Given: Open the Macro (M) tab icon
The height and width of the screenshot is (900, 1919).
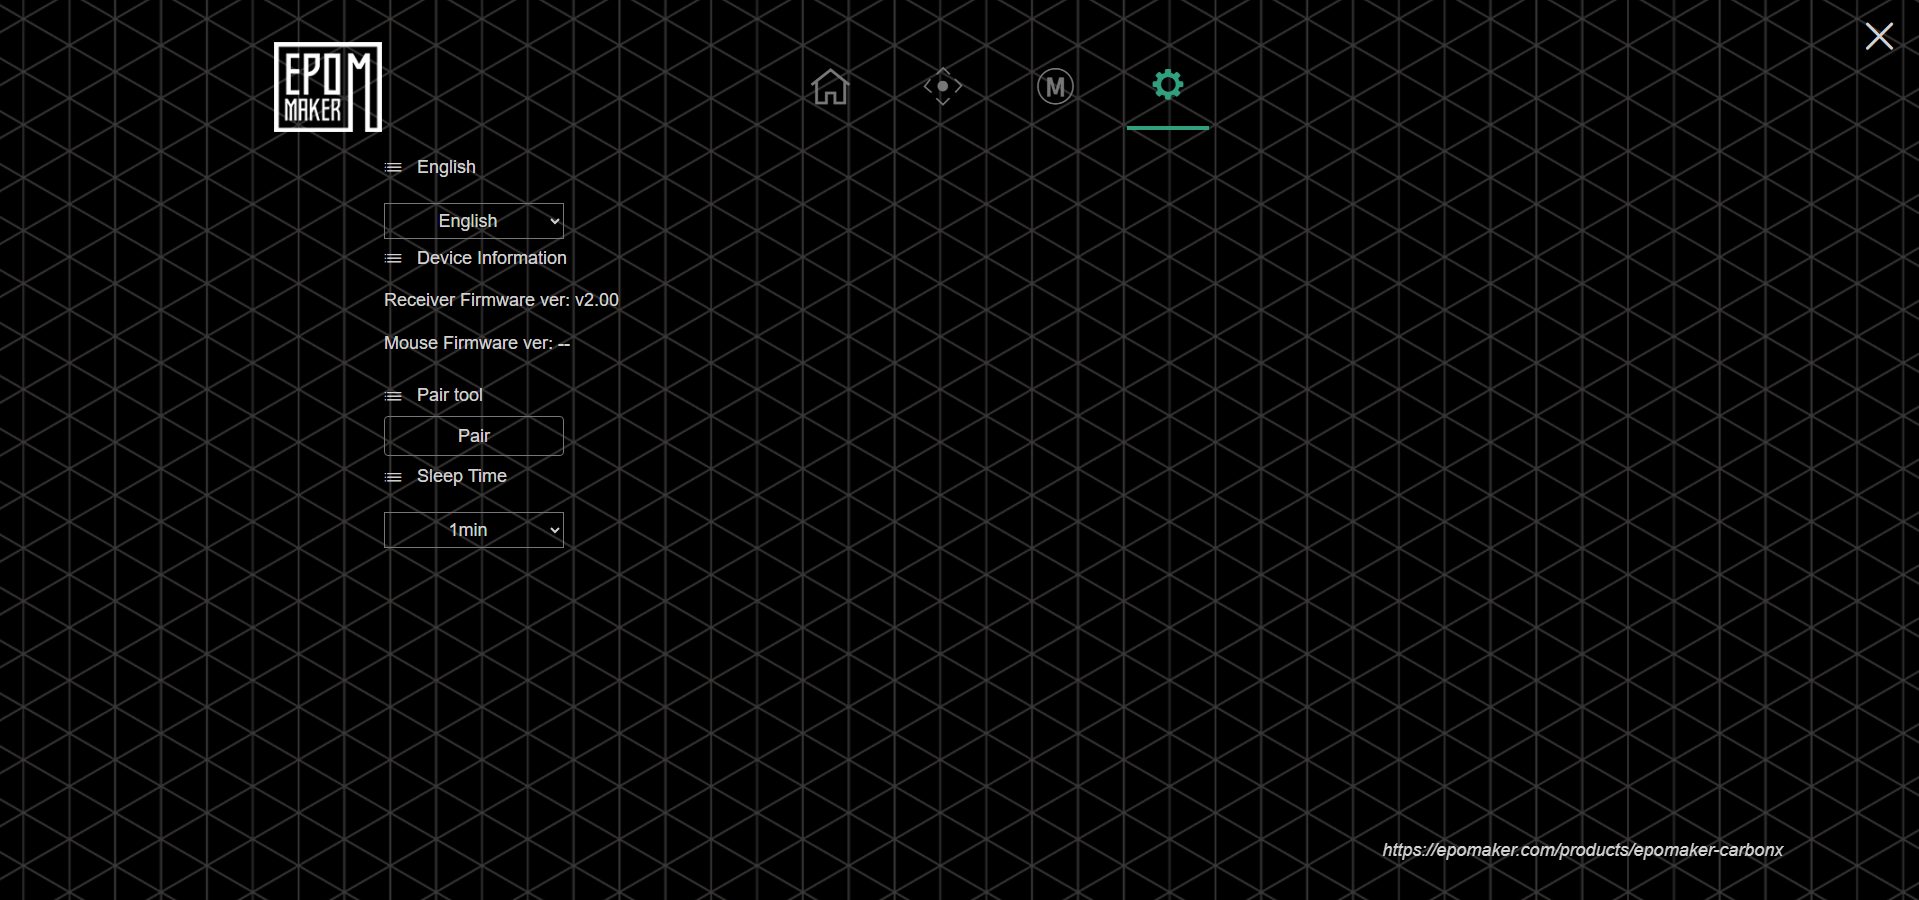Looking at the screenshot, I should point(1055,87).
